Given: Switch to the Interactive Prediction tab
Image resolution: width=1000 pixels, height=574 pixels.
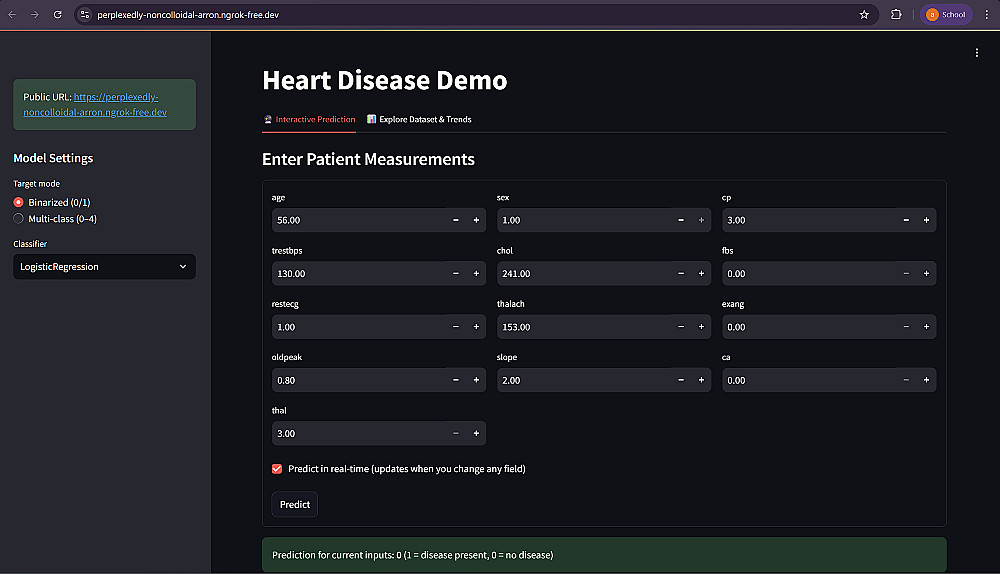Looking at the screenshot, I should [309, 119].
